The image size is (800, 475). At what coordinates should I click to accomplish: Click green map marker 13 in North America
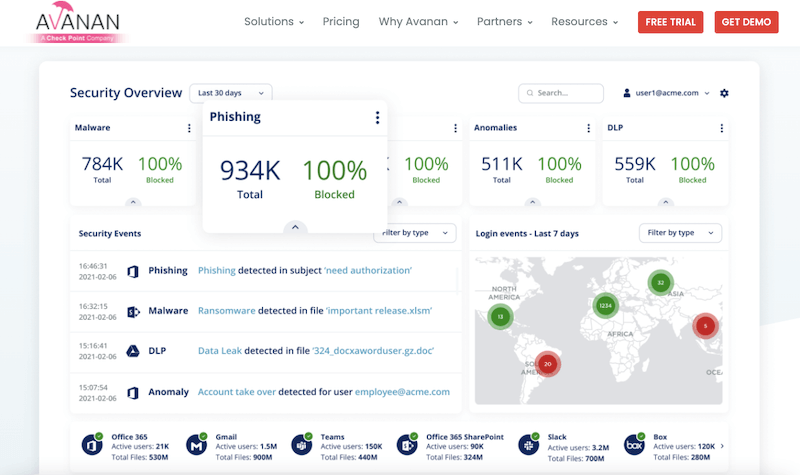501,316
